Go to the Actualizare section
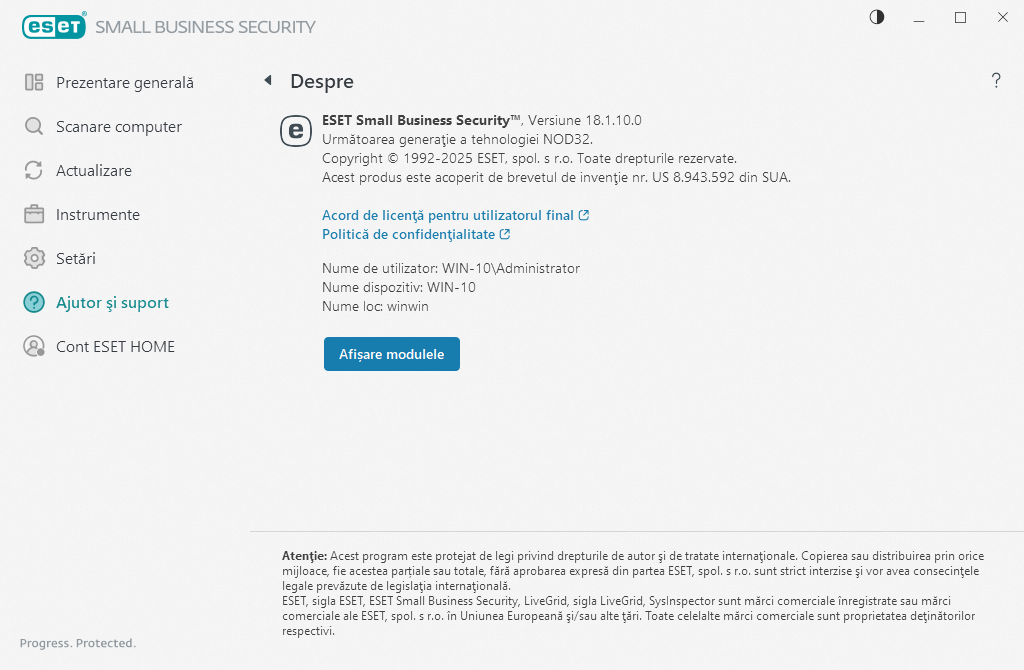 (94, 170)
